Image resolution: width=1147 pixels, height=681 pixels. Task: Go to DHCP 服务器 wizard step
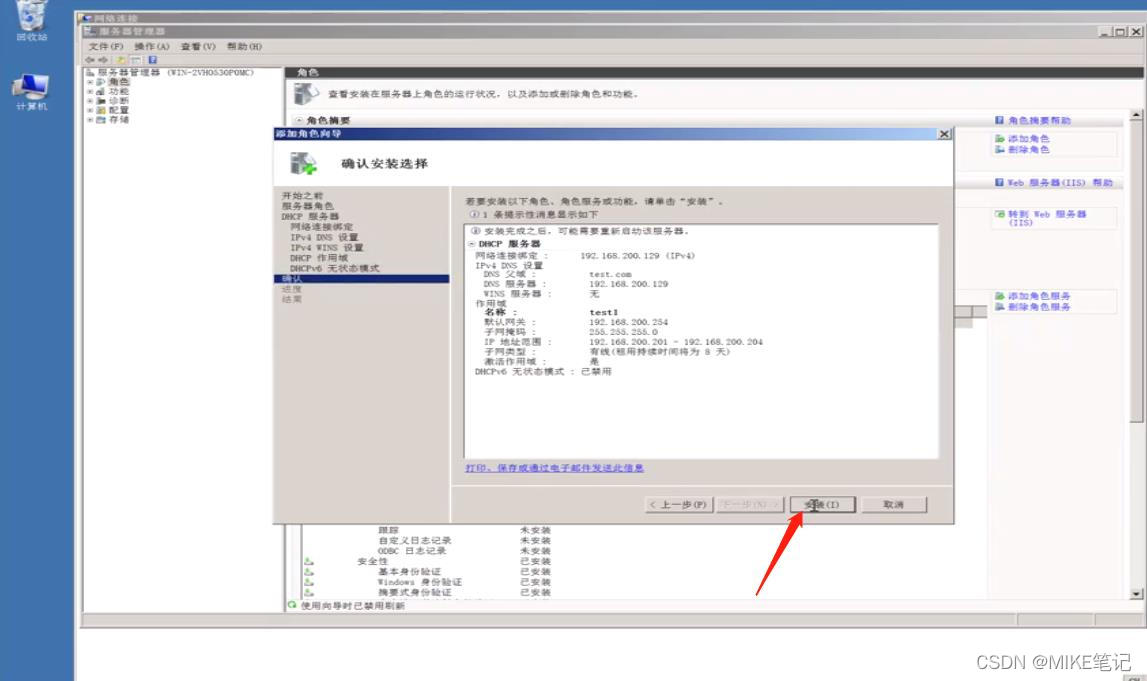click(310, 217)
